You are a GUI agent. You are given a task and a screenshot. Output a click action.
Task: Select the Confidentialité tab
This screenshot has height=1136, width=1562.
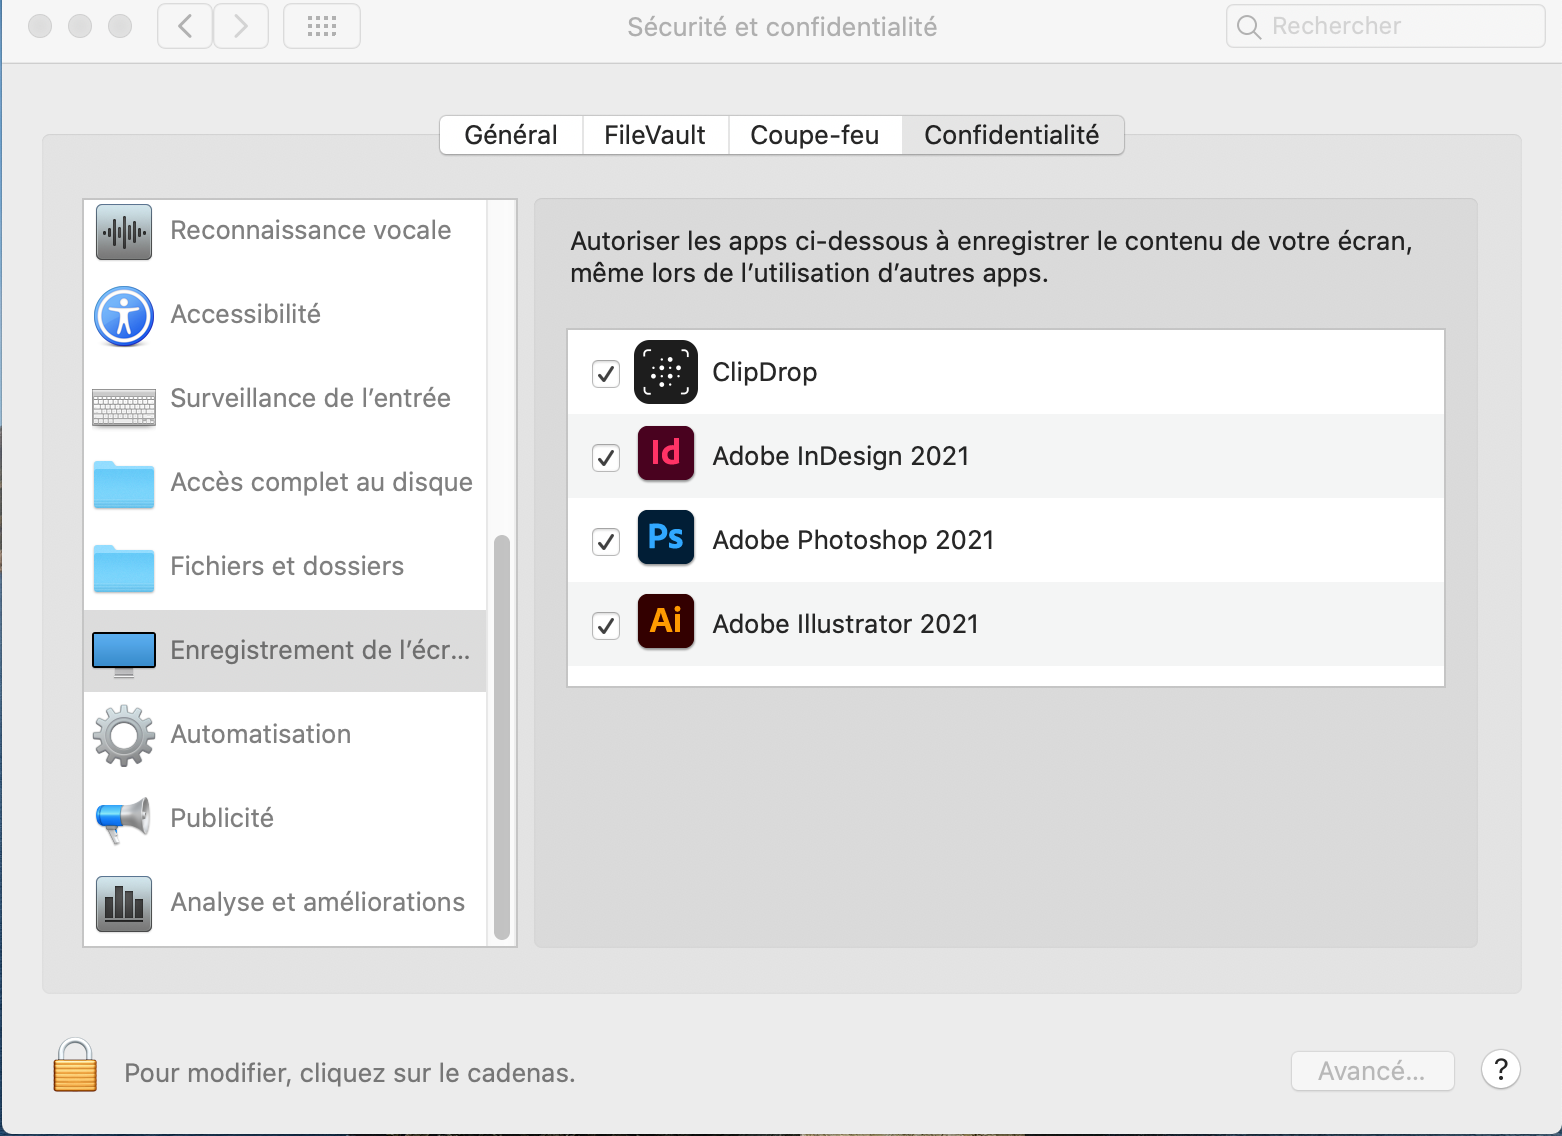point(1012,135)
